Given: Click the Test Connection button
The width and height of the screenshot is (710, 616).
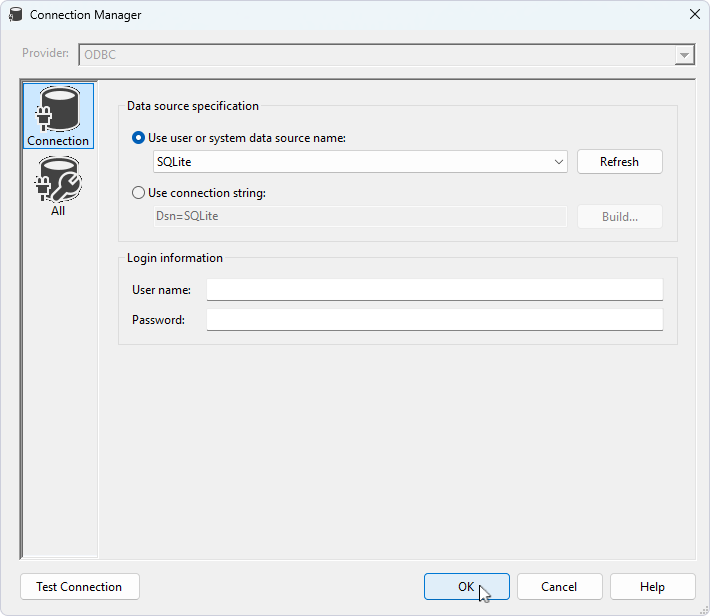Looking at the screenshot, I should [x=79, y=587].
